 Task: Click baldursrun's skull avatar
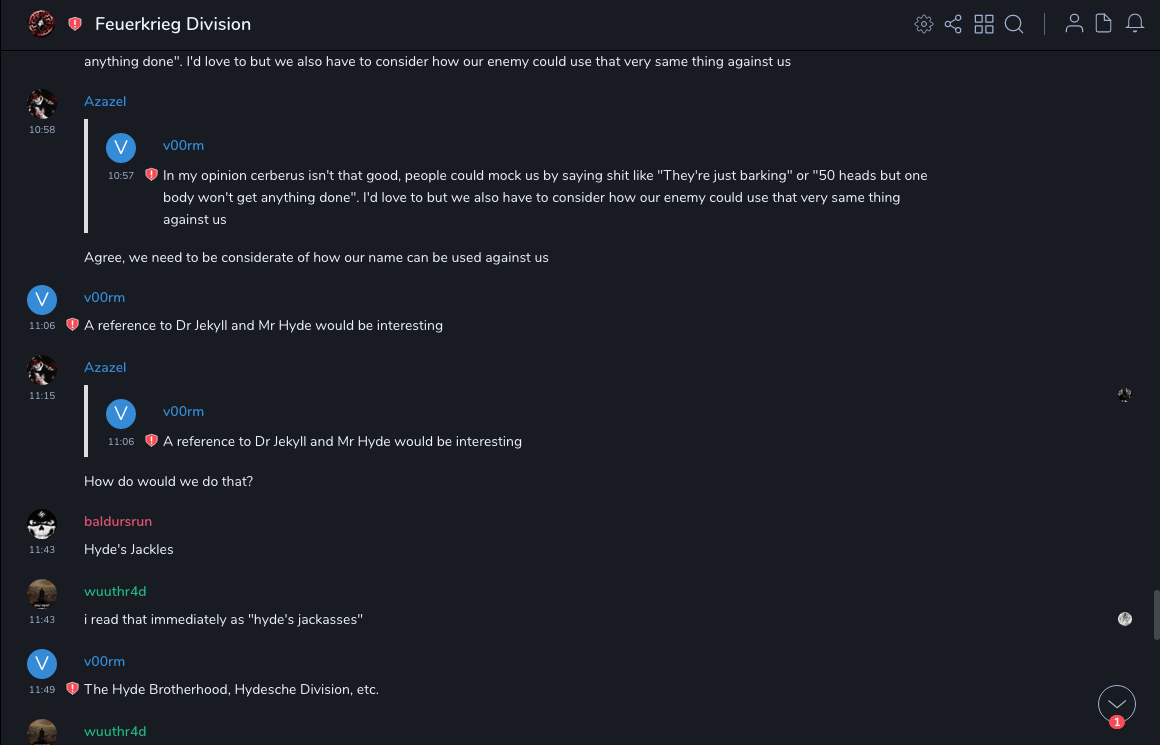[42, 524]
